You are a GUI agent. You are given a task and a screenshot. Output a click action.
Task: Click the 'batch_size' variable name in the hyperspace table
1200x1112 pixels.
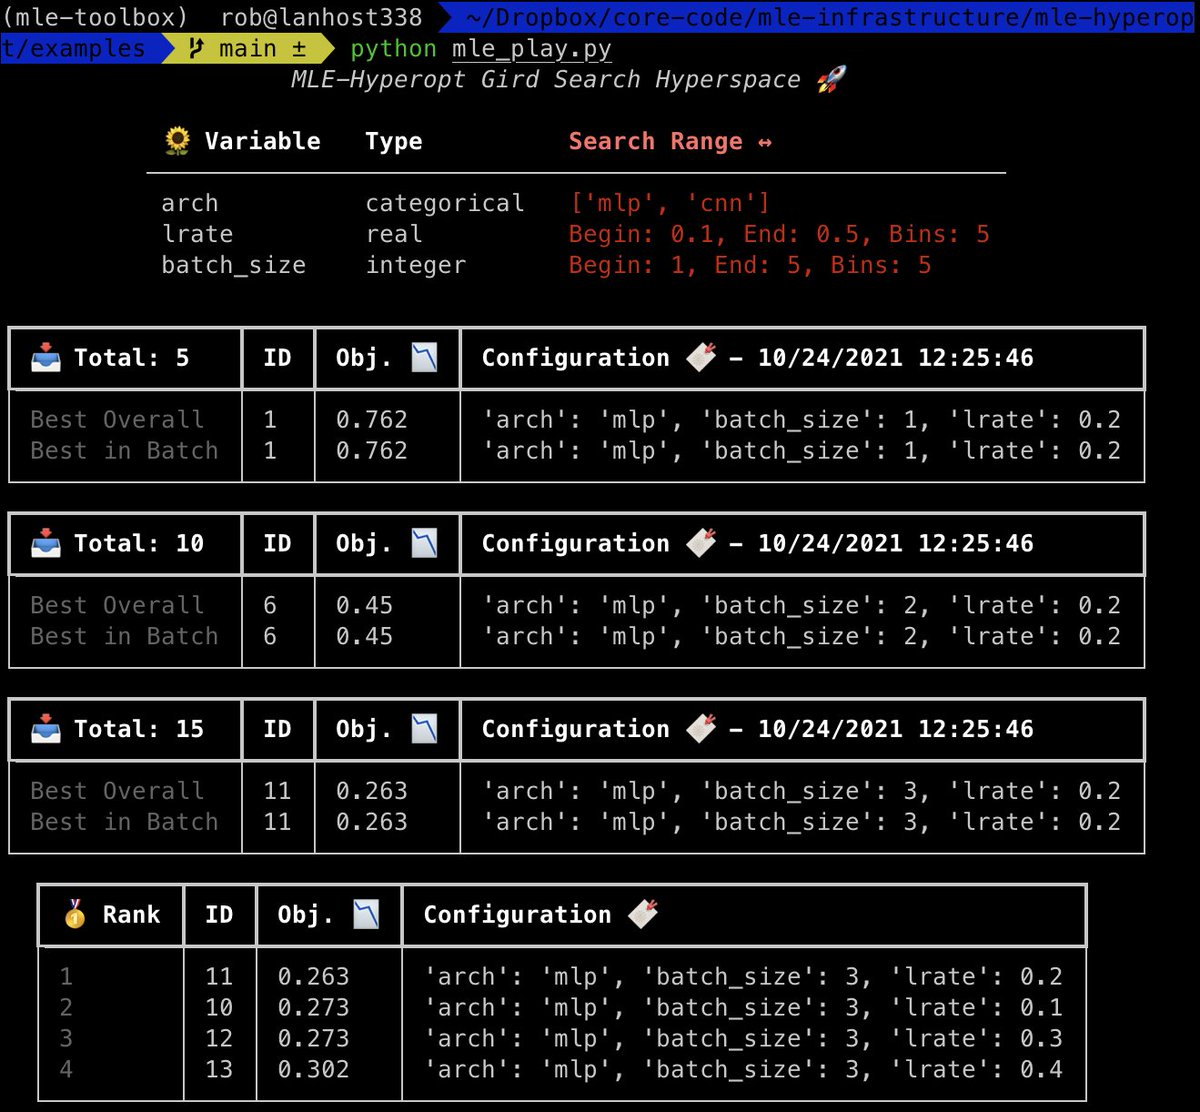point(234,265)
